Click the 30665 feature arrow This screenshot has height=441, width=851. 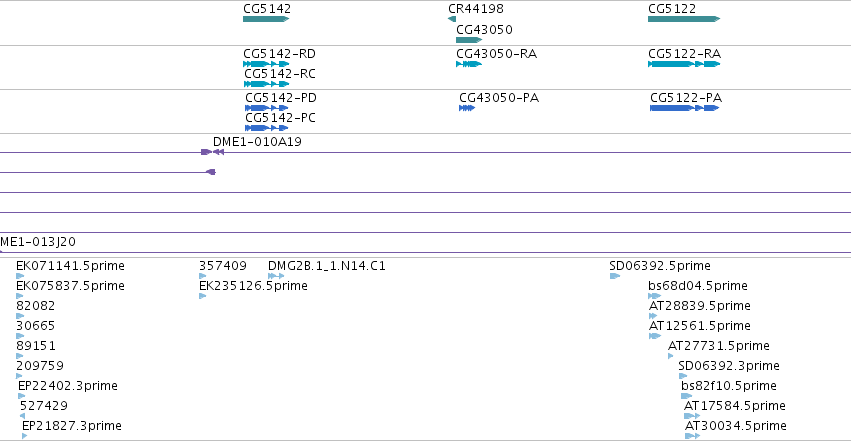pyautogui.click(x=20, y=336)
